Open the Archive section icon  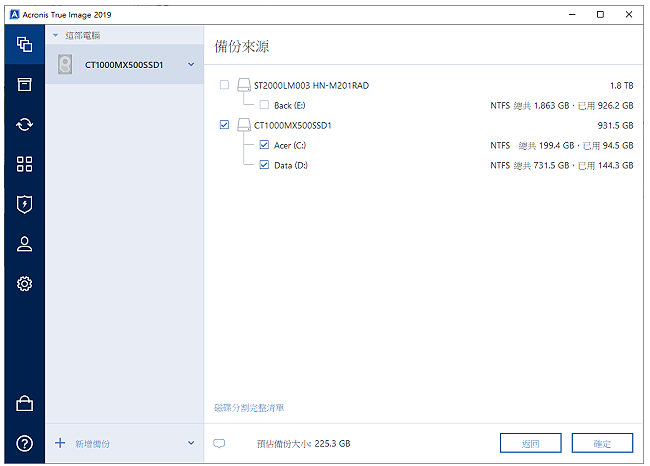pos(24,84)
